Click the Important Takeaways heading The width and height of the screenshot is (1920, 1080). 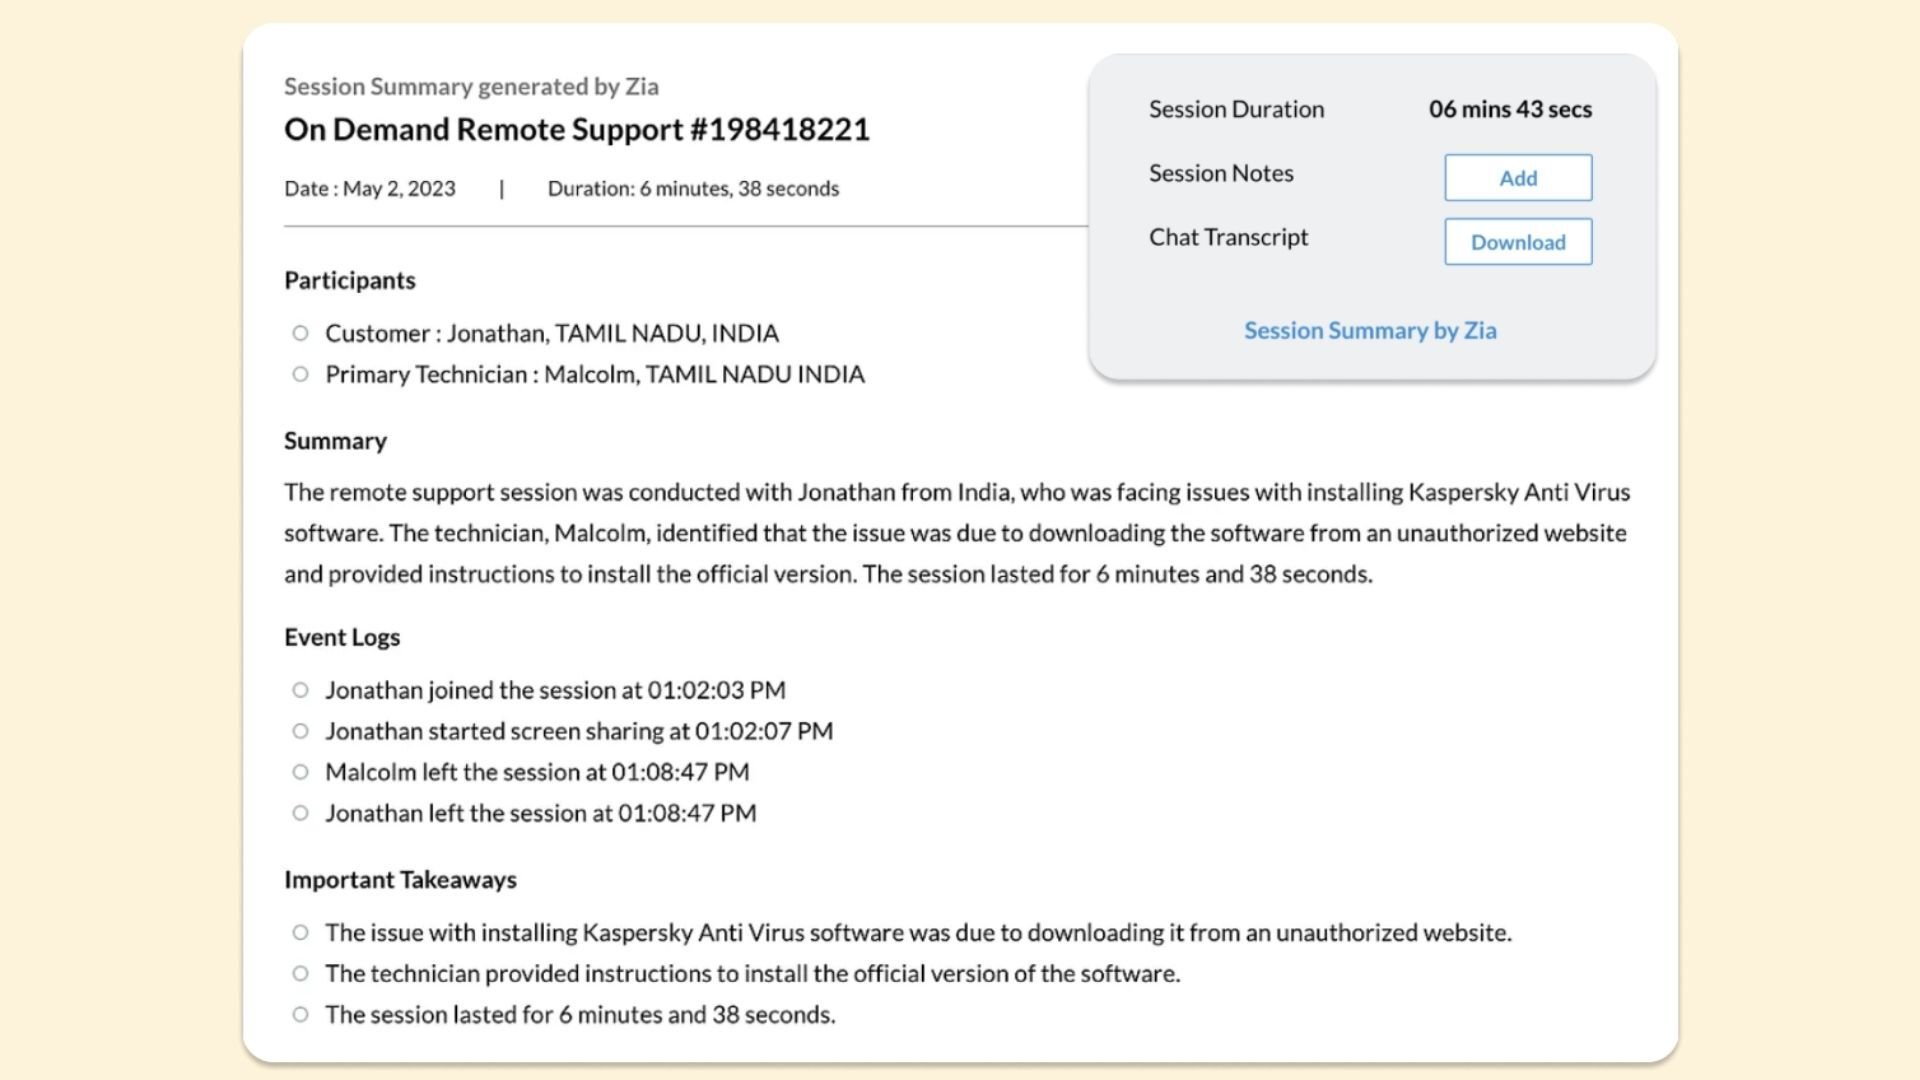400,880
